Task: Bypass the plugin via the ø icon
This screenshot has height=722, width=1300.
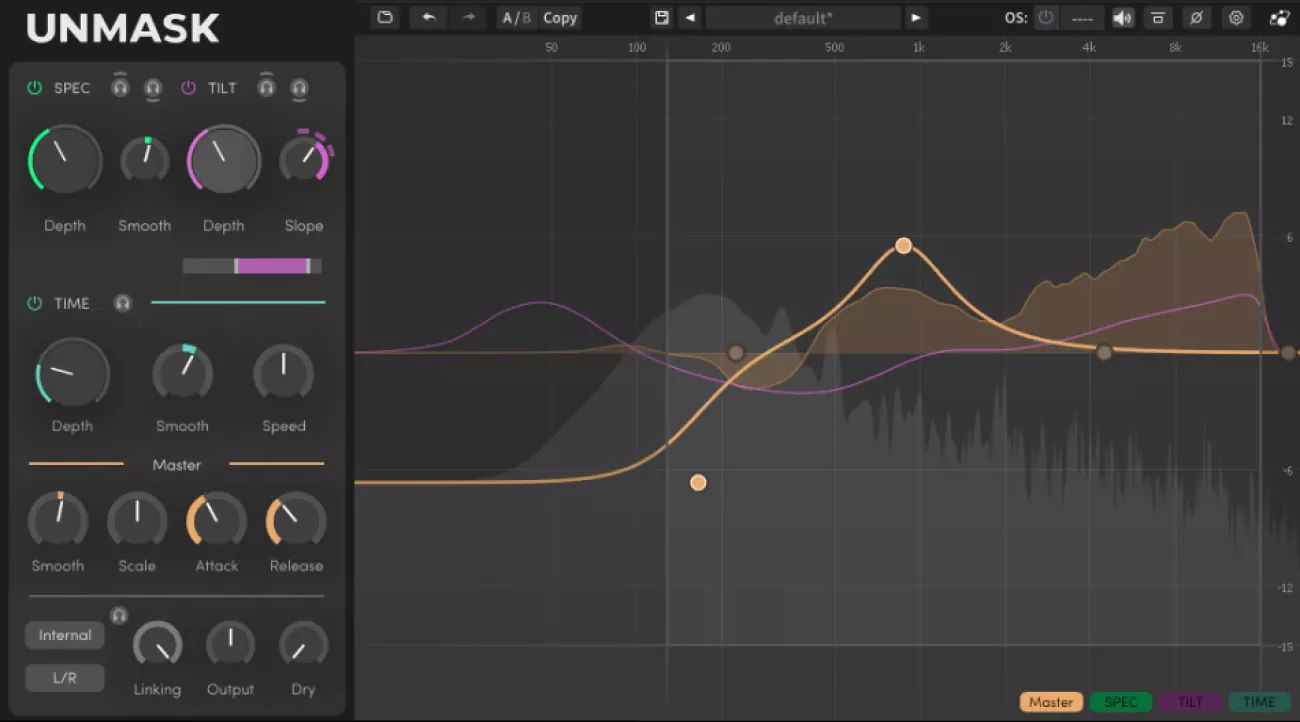Action: 1196,17
